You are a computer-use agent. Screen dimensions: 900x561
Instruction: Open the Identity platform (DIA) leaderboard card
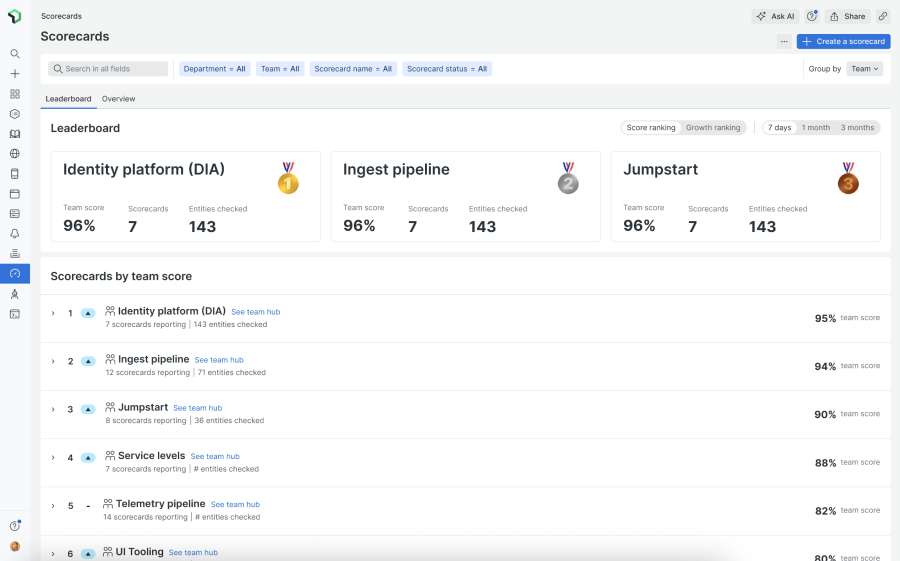click(185, 196)
